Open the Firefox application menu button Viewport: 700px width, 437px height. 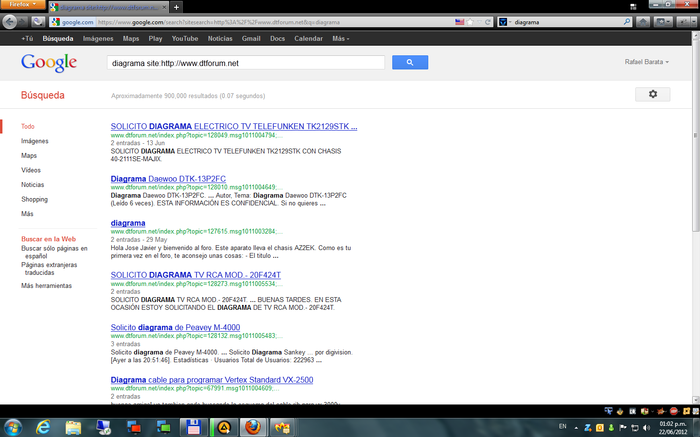tap(23, 4)
